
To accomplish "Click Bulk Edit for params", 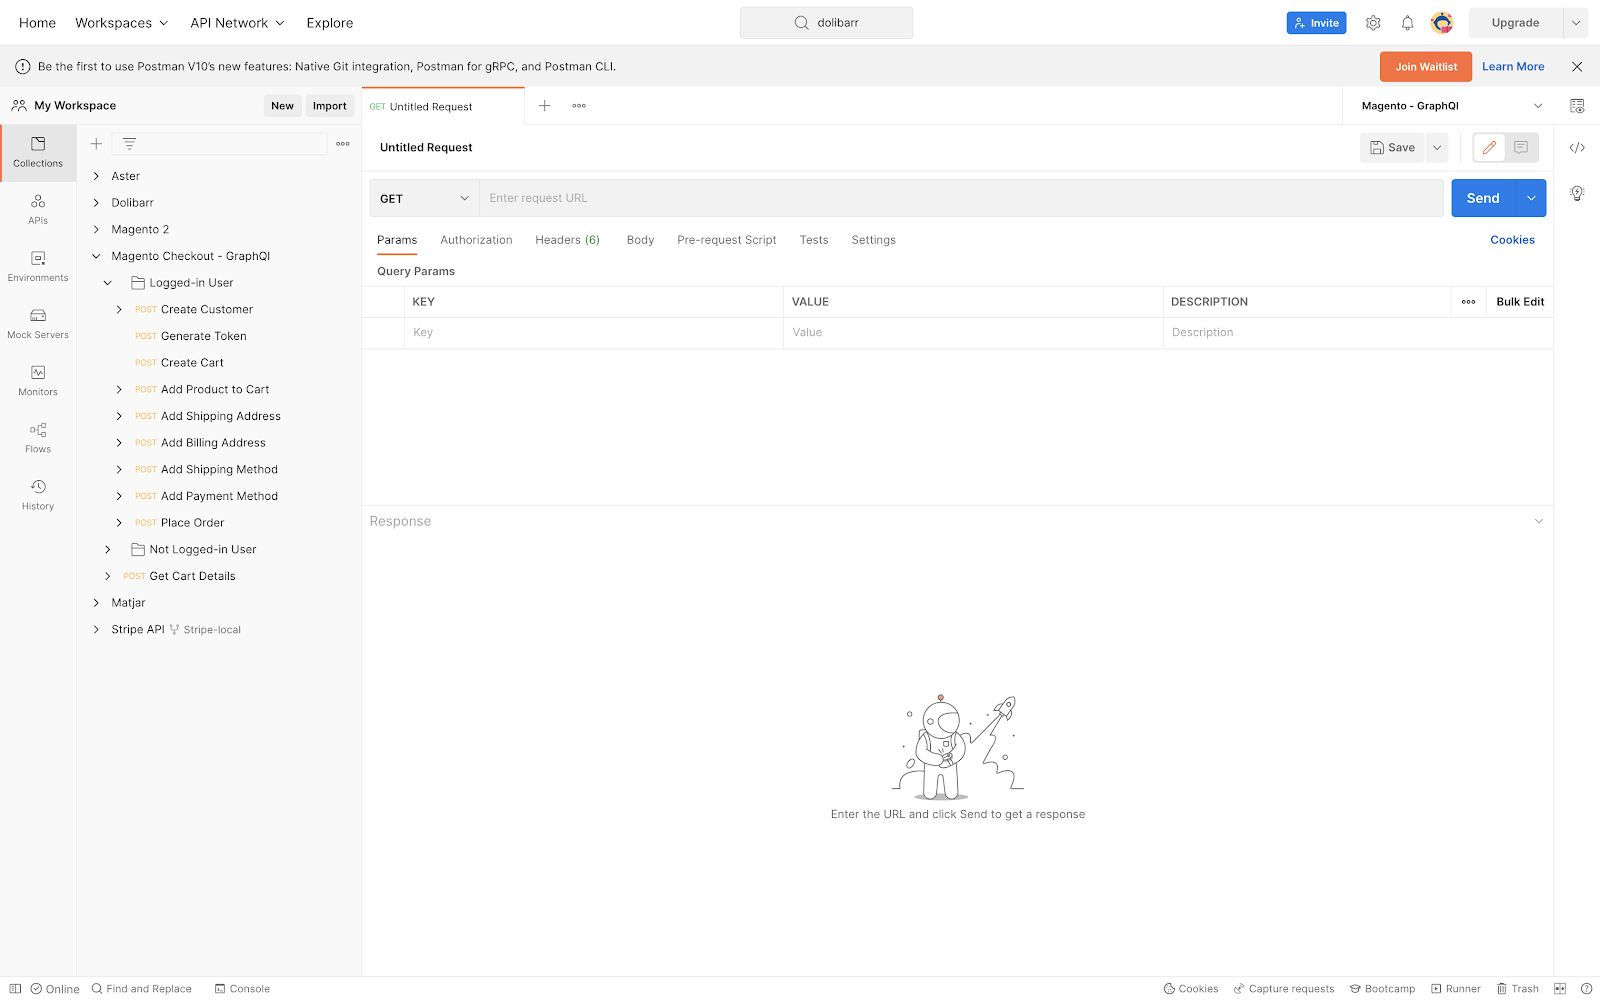I will click(x=1520, y=302).
